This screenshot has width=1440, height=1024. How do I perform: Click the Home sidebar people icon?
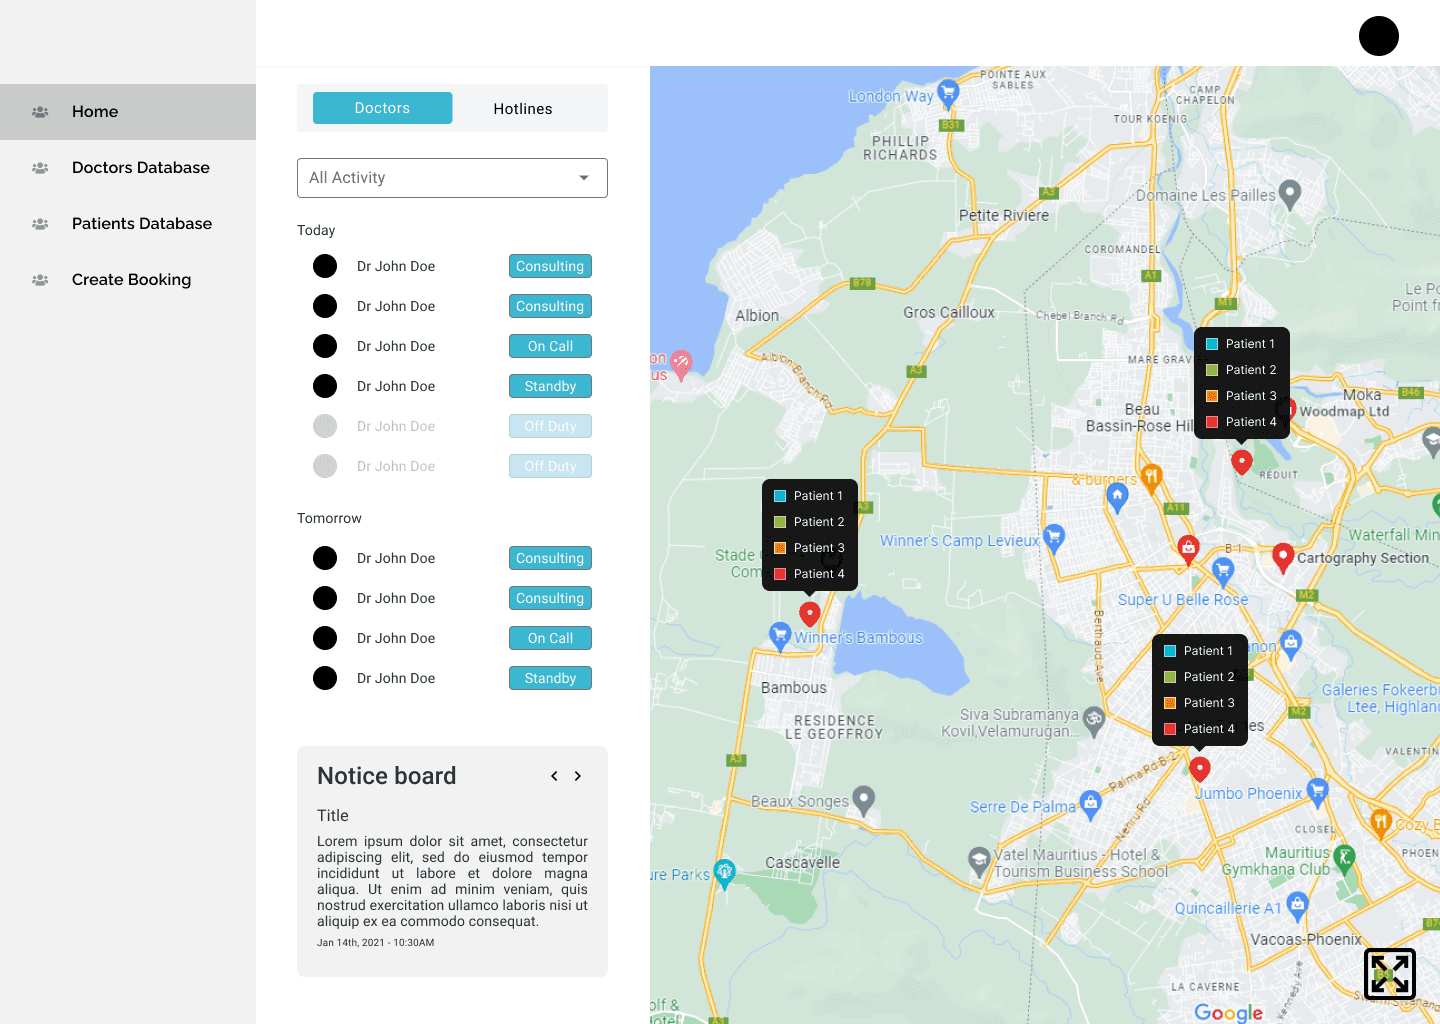coord(40,112)
